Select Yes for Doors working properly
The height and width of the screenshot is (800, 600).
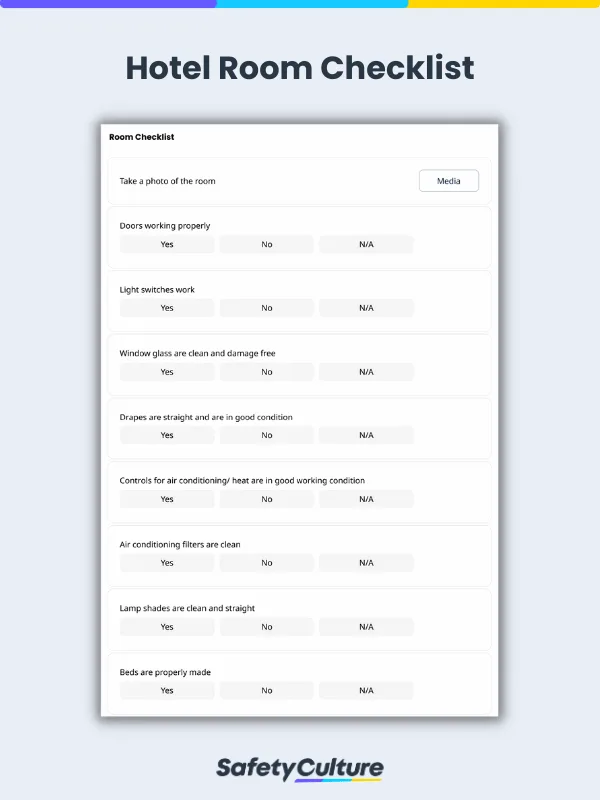click(x=167, y=244)
